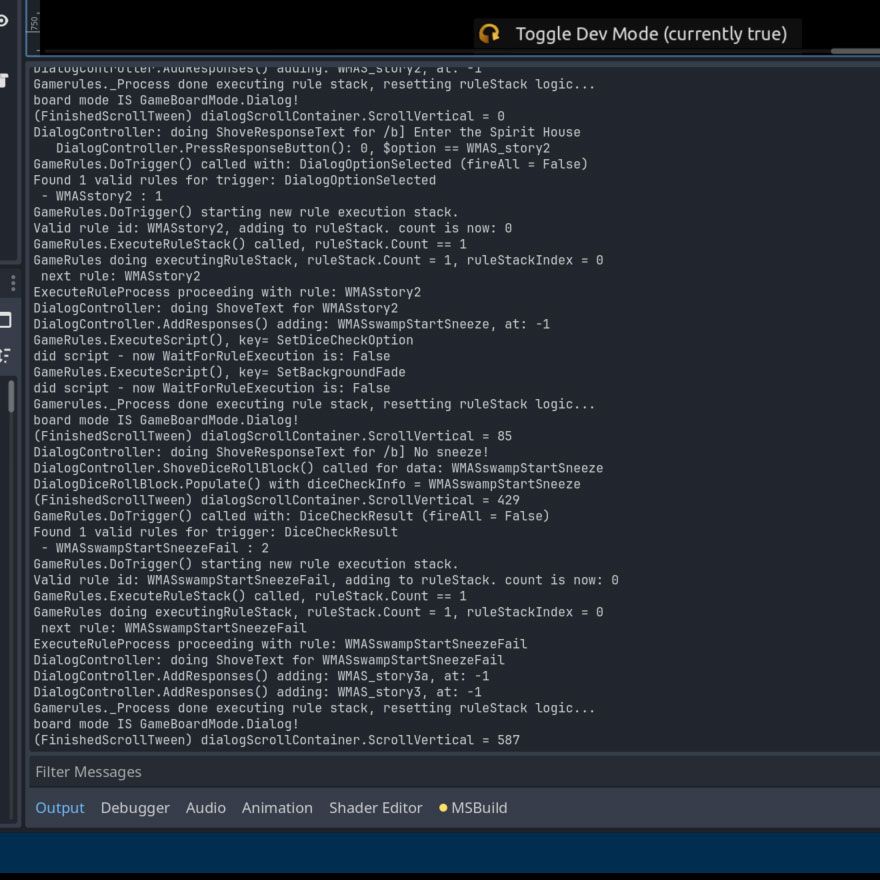Click the 'adding: WMAS_story3a' log line
Viewport: 880px width, 880px height.
261,676
